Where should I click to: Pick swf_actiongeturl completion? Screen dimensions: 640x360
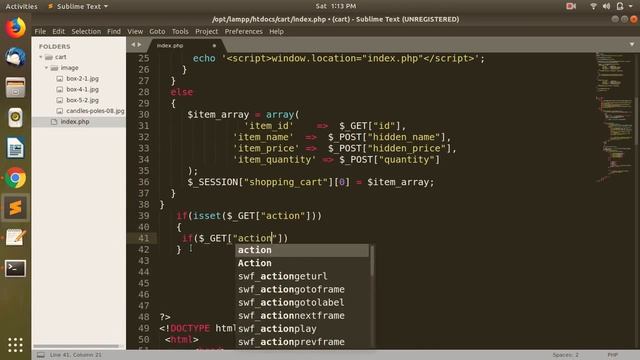302,276
